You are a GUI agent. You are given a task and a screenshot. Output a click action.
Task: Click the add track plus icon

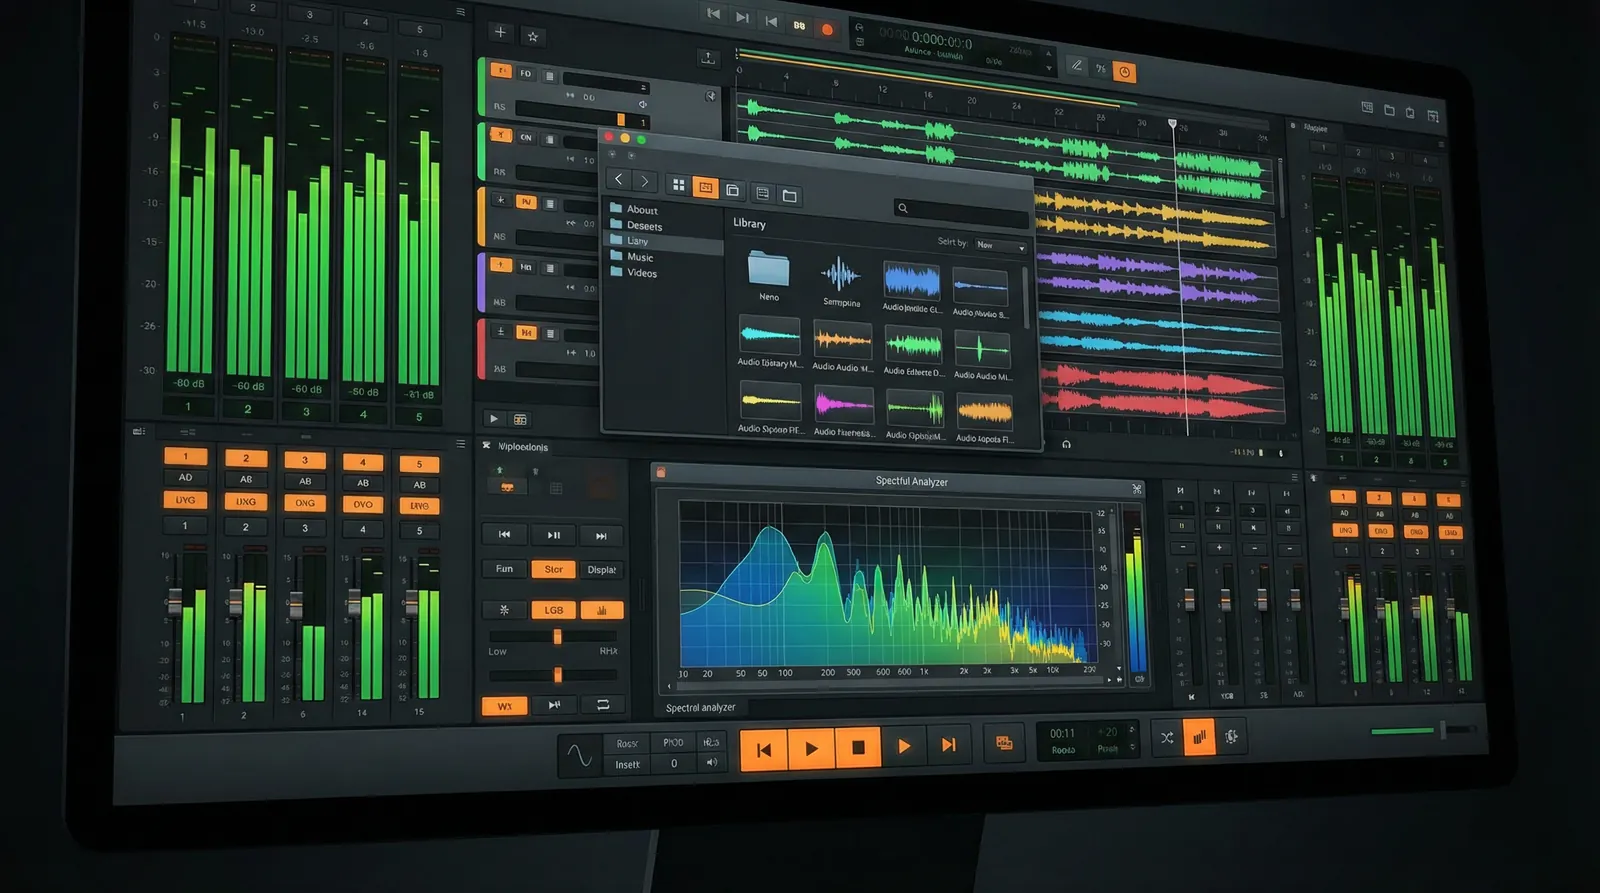500,33
